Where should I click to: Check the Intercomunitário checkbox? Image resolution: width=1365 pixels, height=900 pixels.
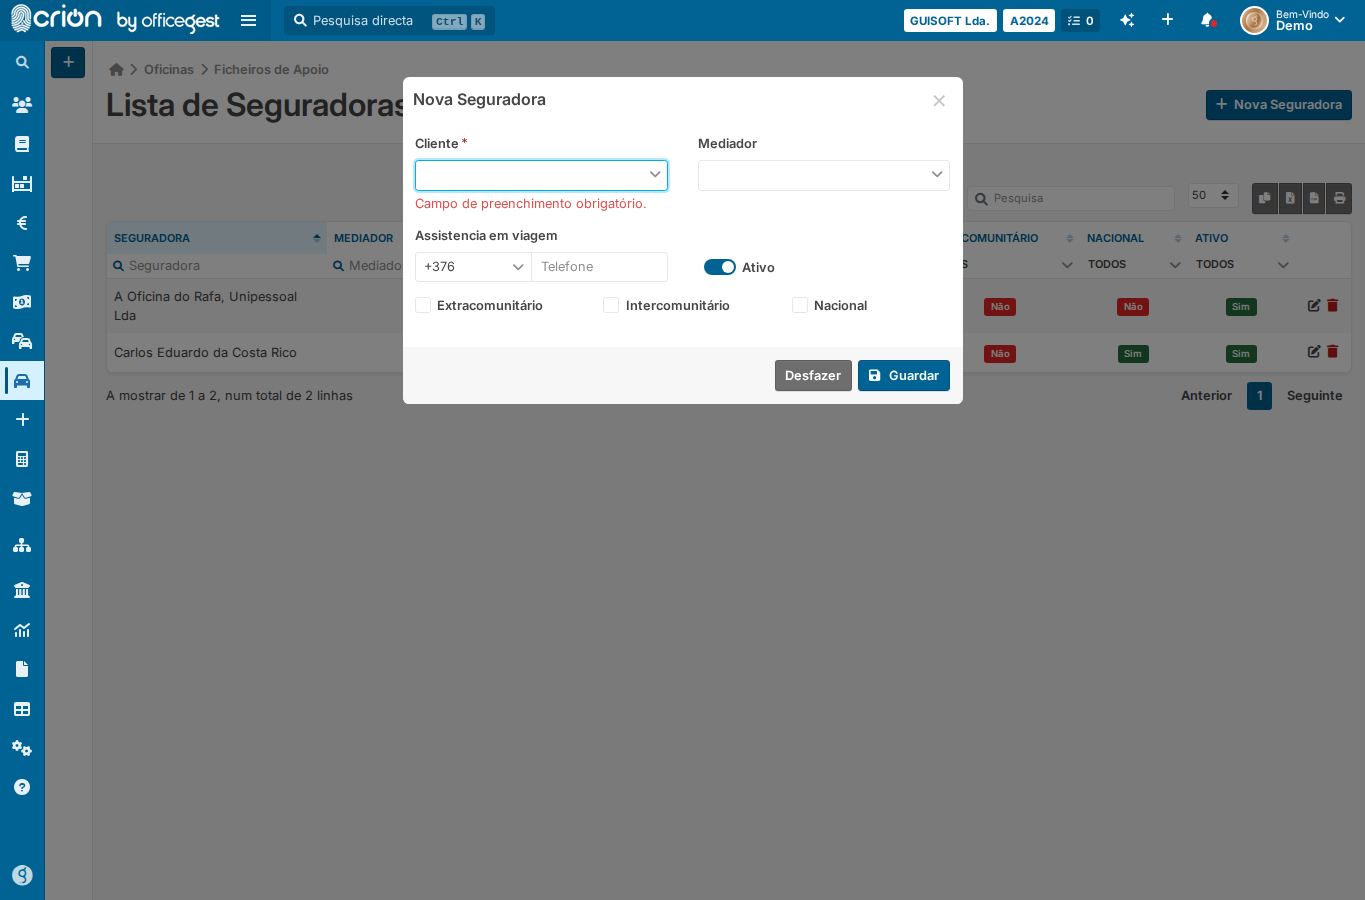coord(611,305)
